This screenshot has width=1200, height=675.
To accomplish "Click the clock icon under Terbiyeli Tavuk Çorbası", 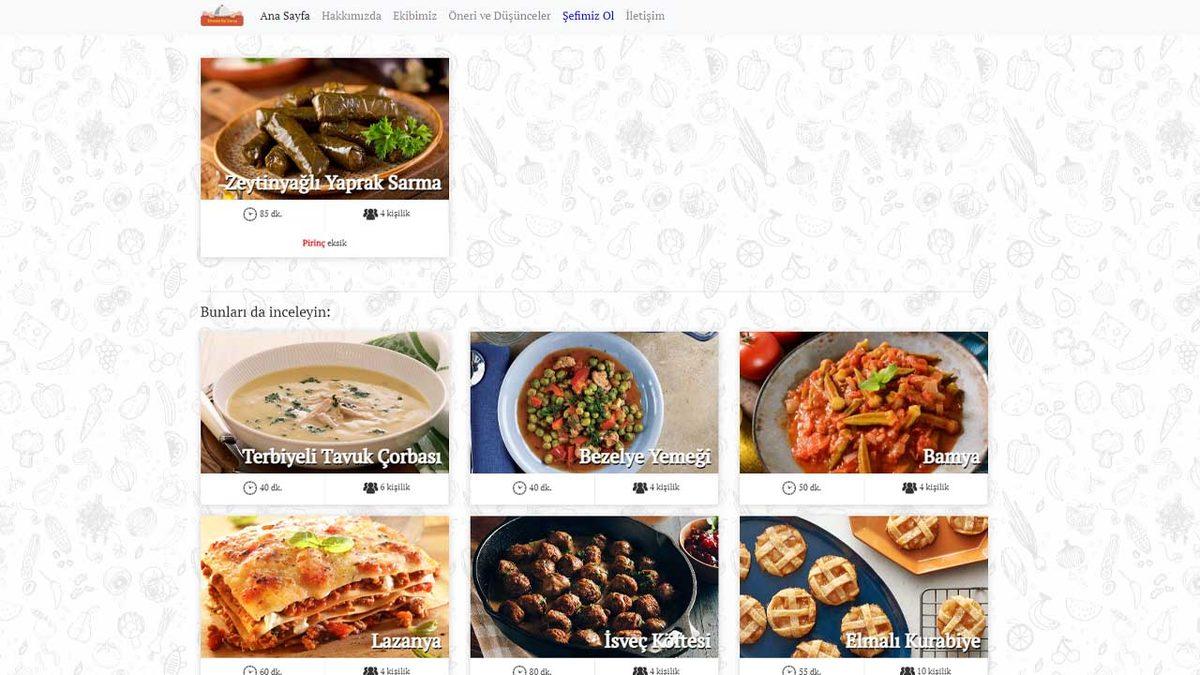I will point(250,488).
